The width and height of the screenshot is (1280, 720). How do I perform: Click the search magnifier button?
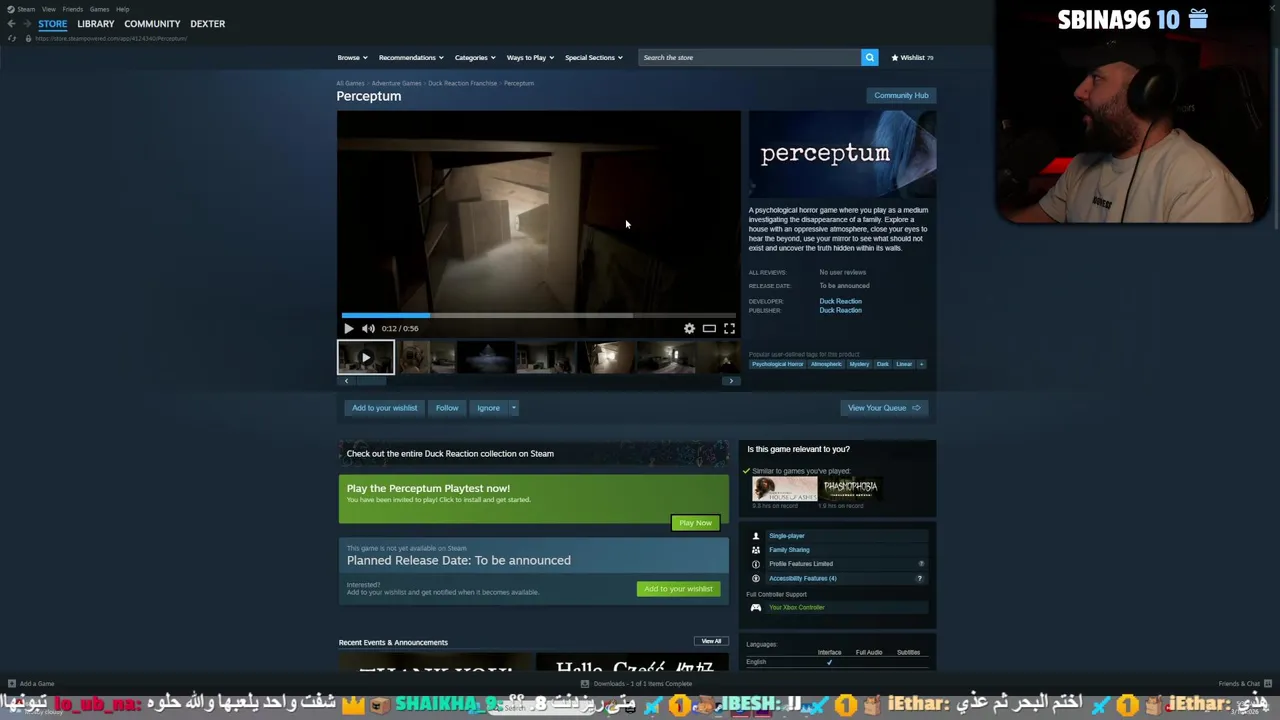870,57
